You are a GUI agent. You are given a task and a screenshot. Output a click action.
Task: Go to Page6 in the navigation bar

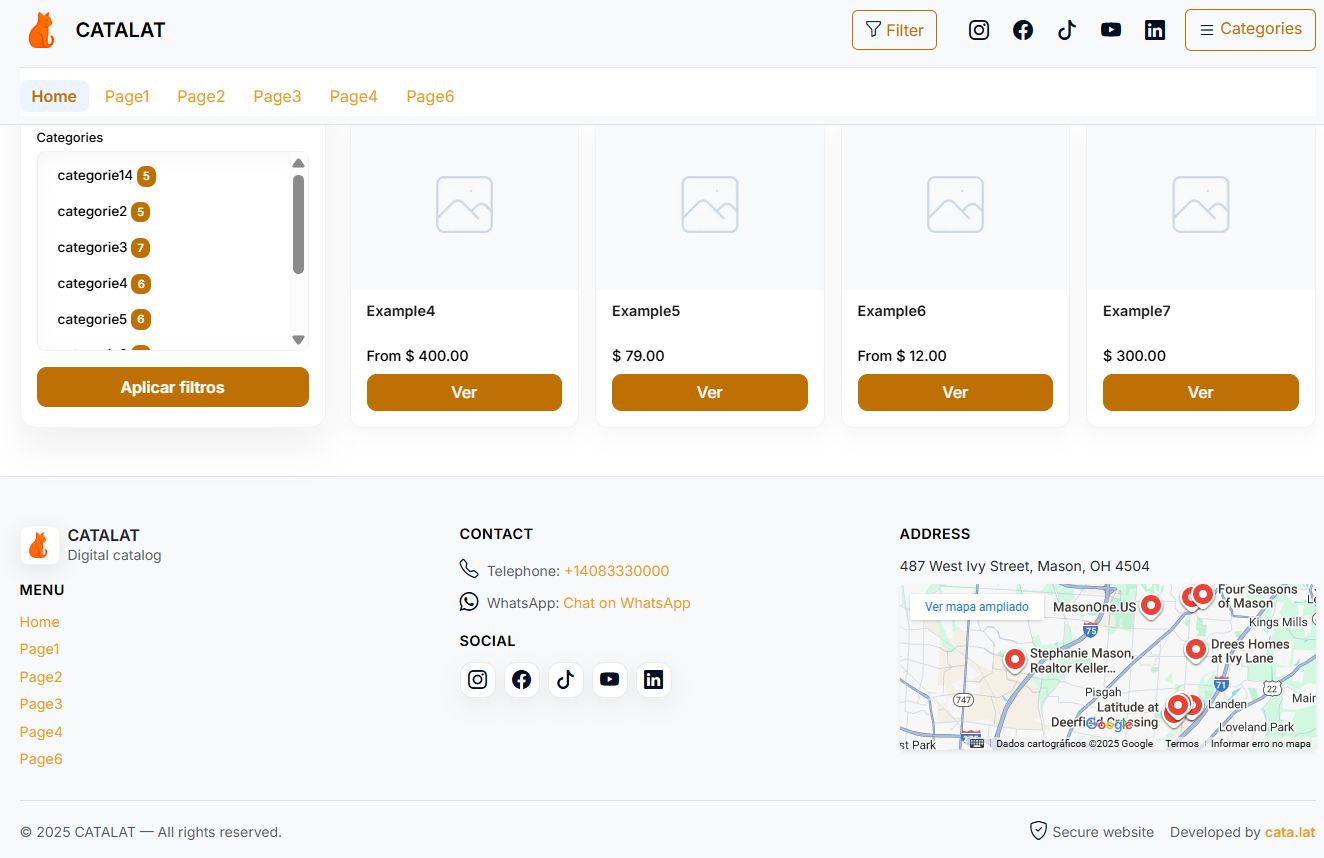point(430,96)
